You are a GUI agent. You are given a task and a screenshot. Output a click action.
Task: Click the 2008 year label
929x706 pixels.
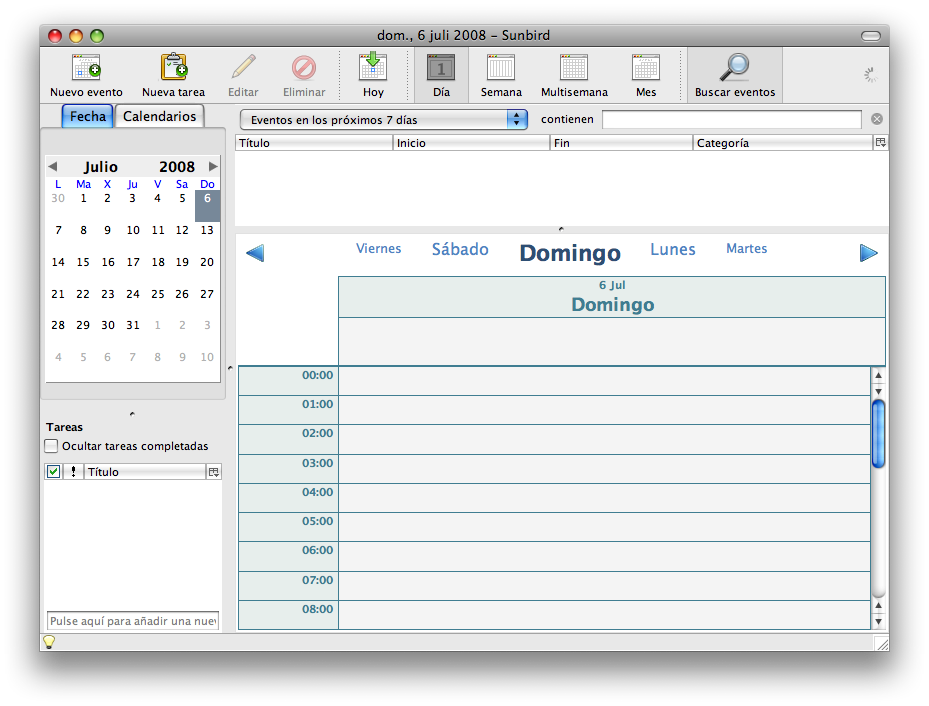[x=177, y=167]
